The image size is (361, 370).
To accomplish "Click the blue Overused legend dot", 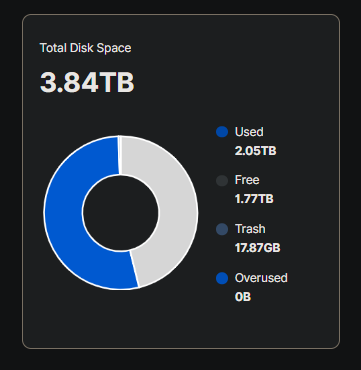I will [222, 278].
